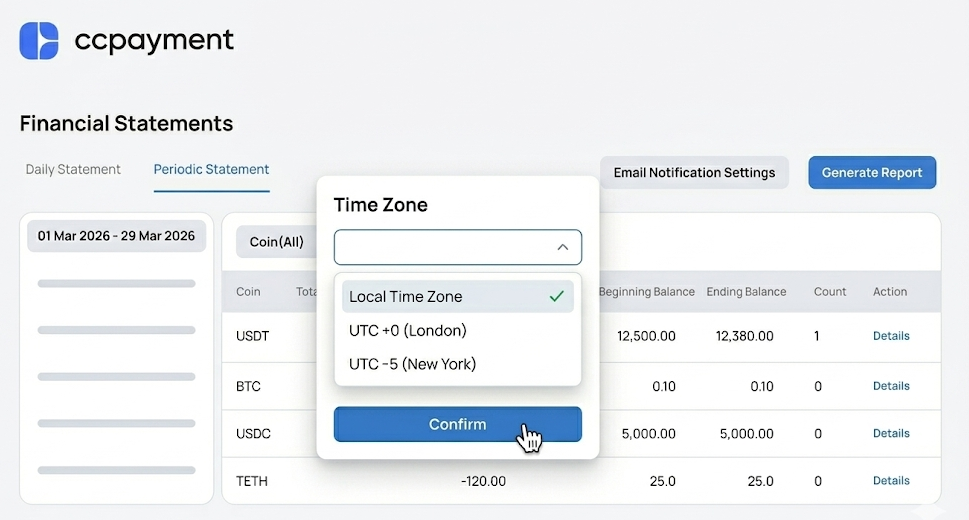Click the Generate Report button
Screen dimensions: 969x520
coord(872,173)
